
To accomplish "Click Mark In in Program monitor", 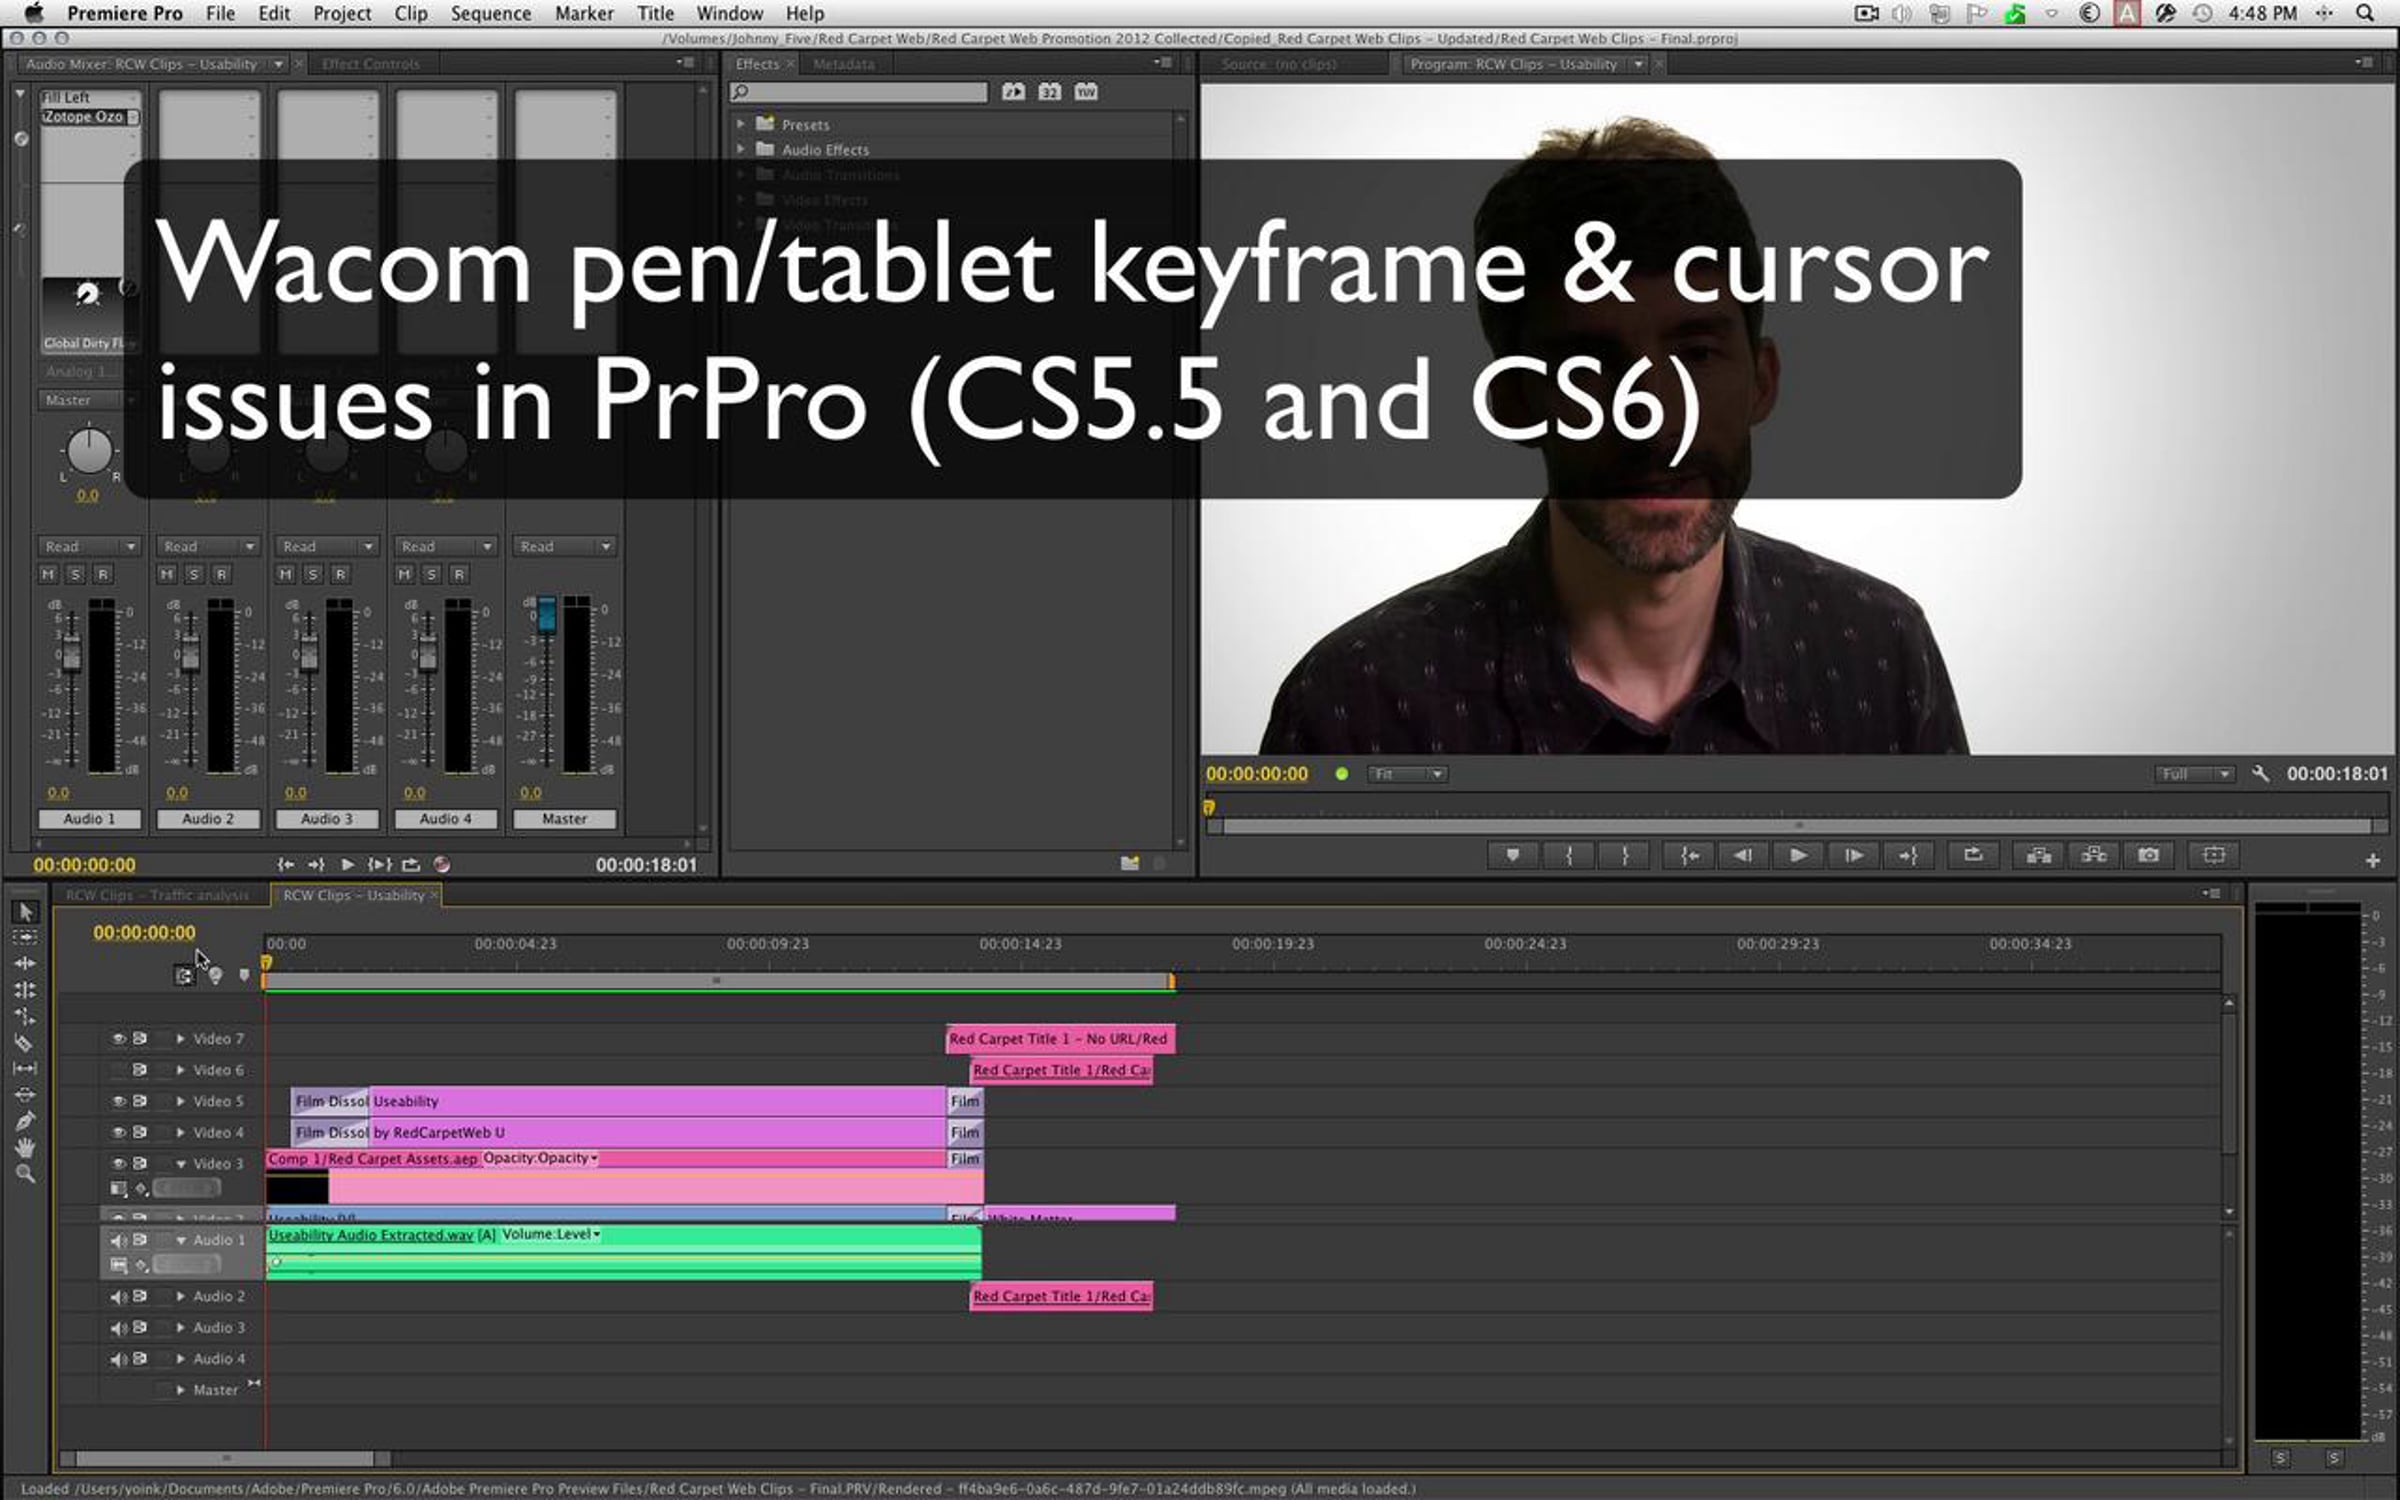I will coord(1569,856).
